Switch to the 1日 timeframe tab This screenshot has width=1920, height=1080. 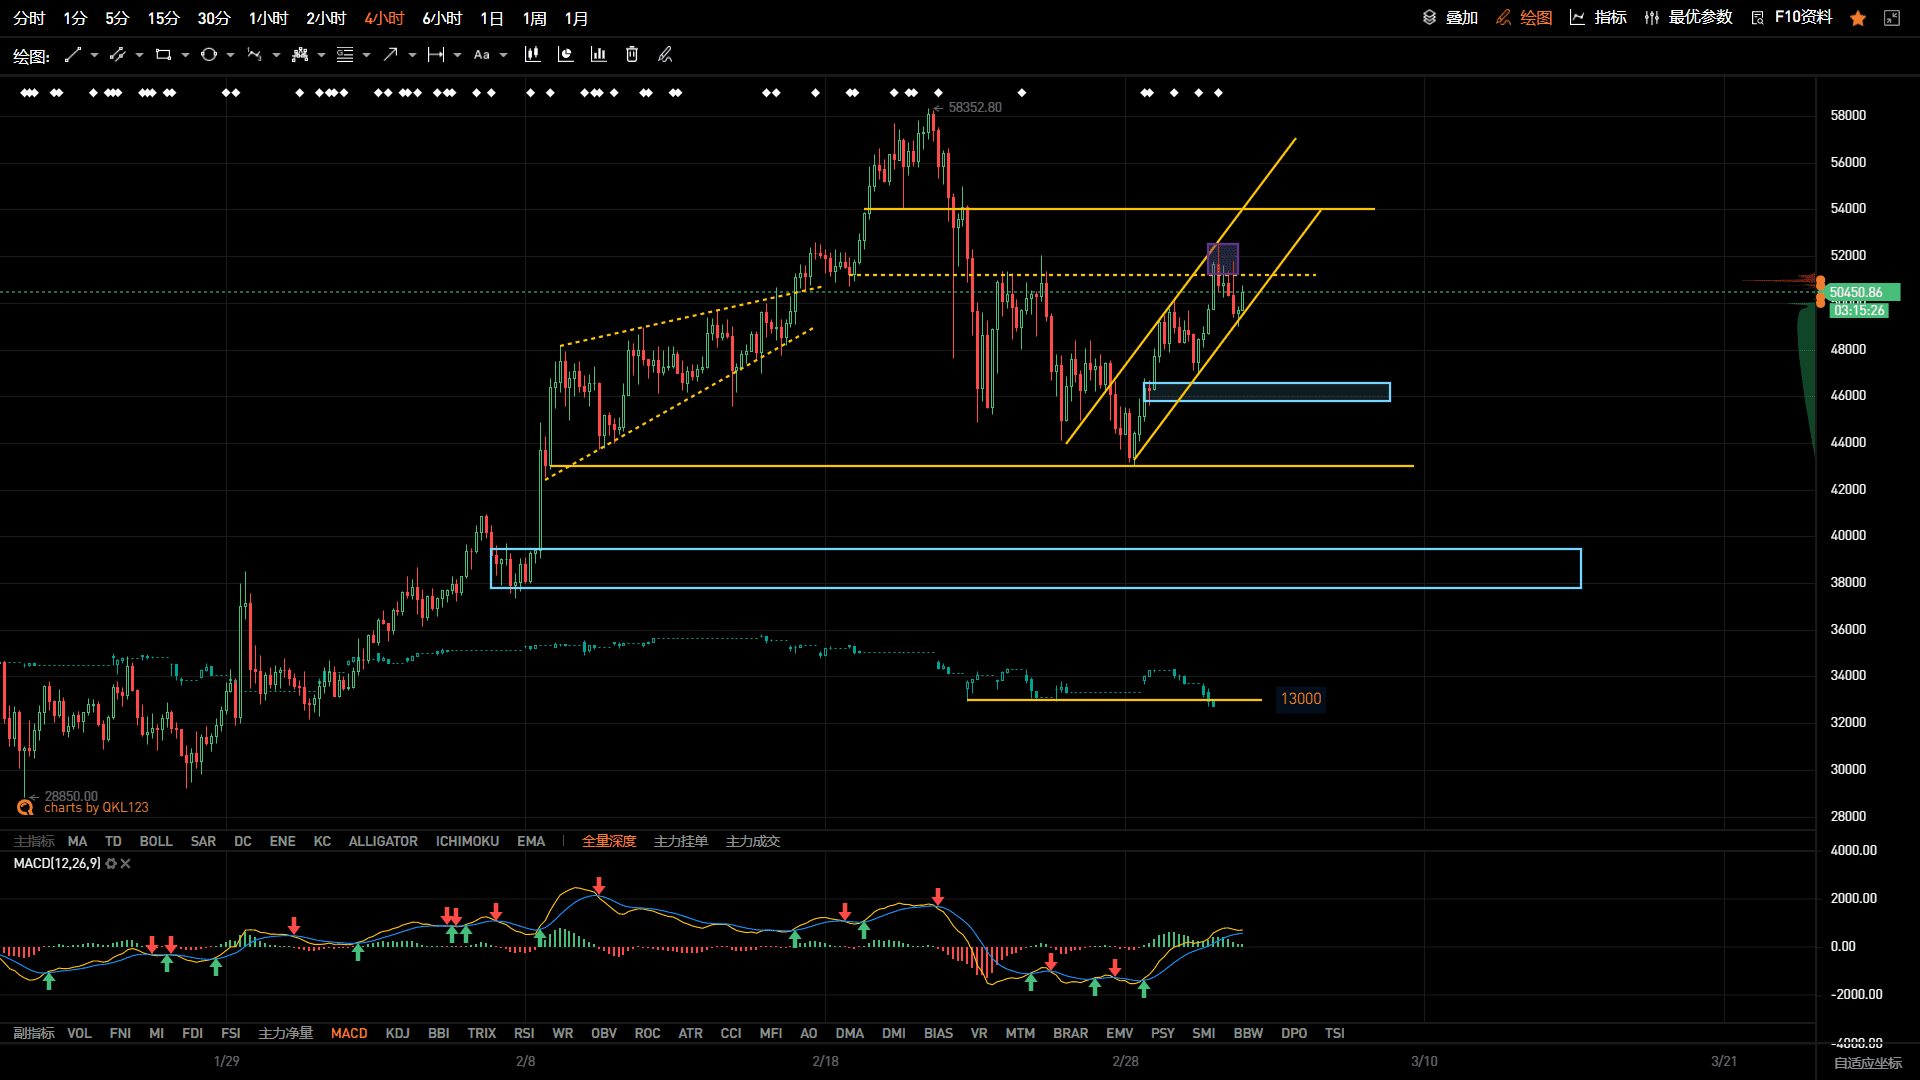coord(492,18)
